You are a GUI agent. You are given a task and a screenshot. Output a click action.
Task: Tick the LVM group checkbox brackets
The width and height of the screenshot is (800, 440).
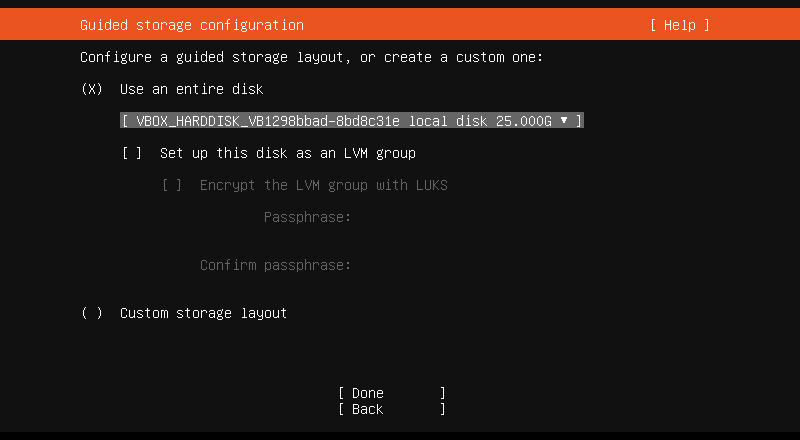[132, 153]
